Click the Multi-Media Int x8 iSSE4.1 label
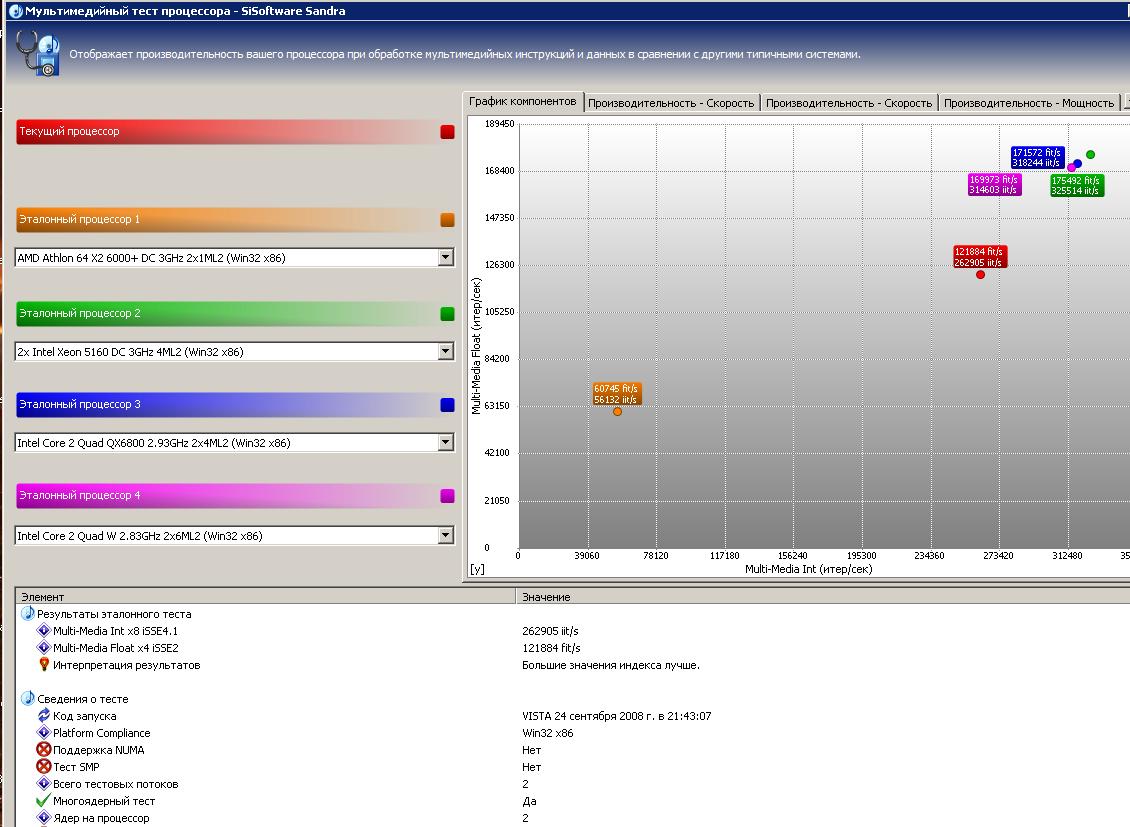1130x827 pixels. [115, 631]
